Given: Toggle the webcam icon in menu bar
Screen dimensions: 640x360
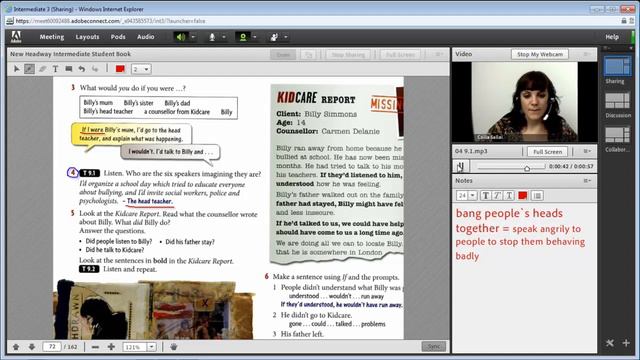Looking at the screenshot, I should [x=243, y=37].
